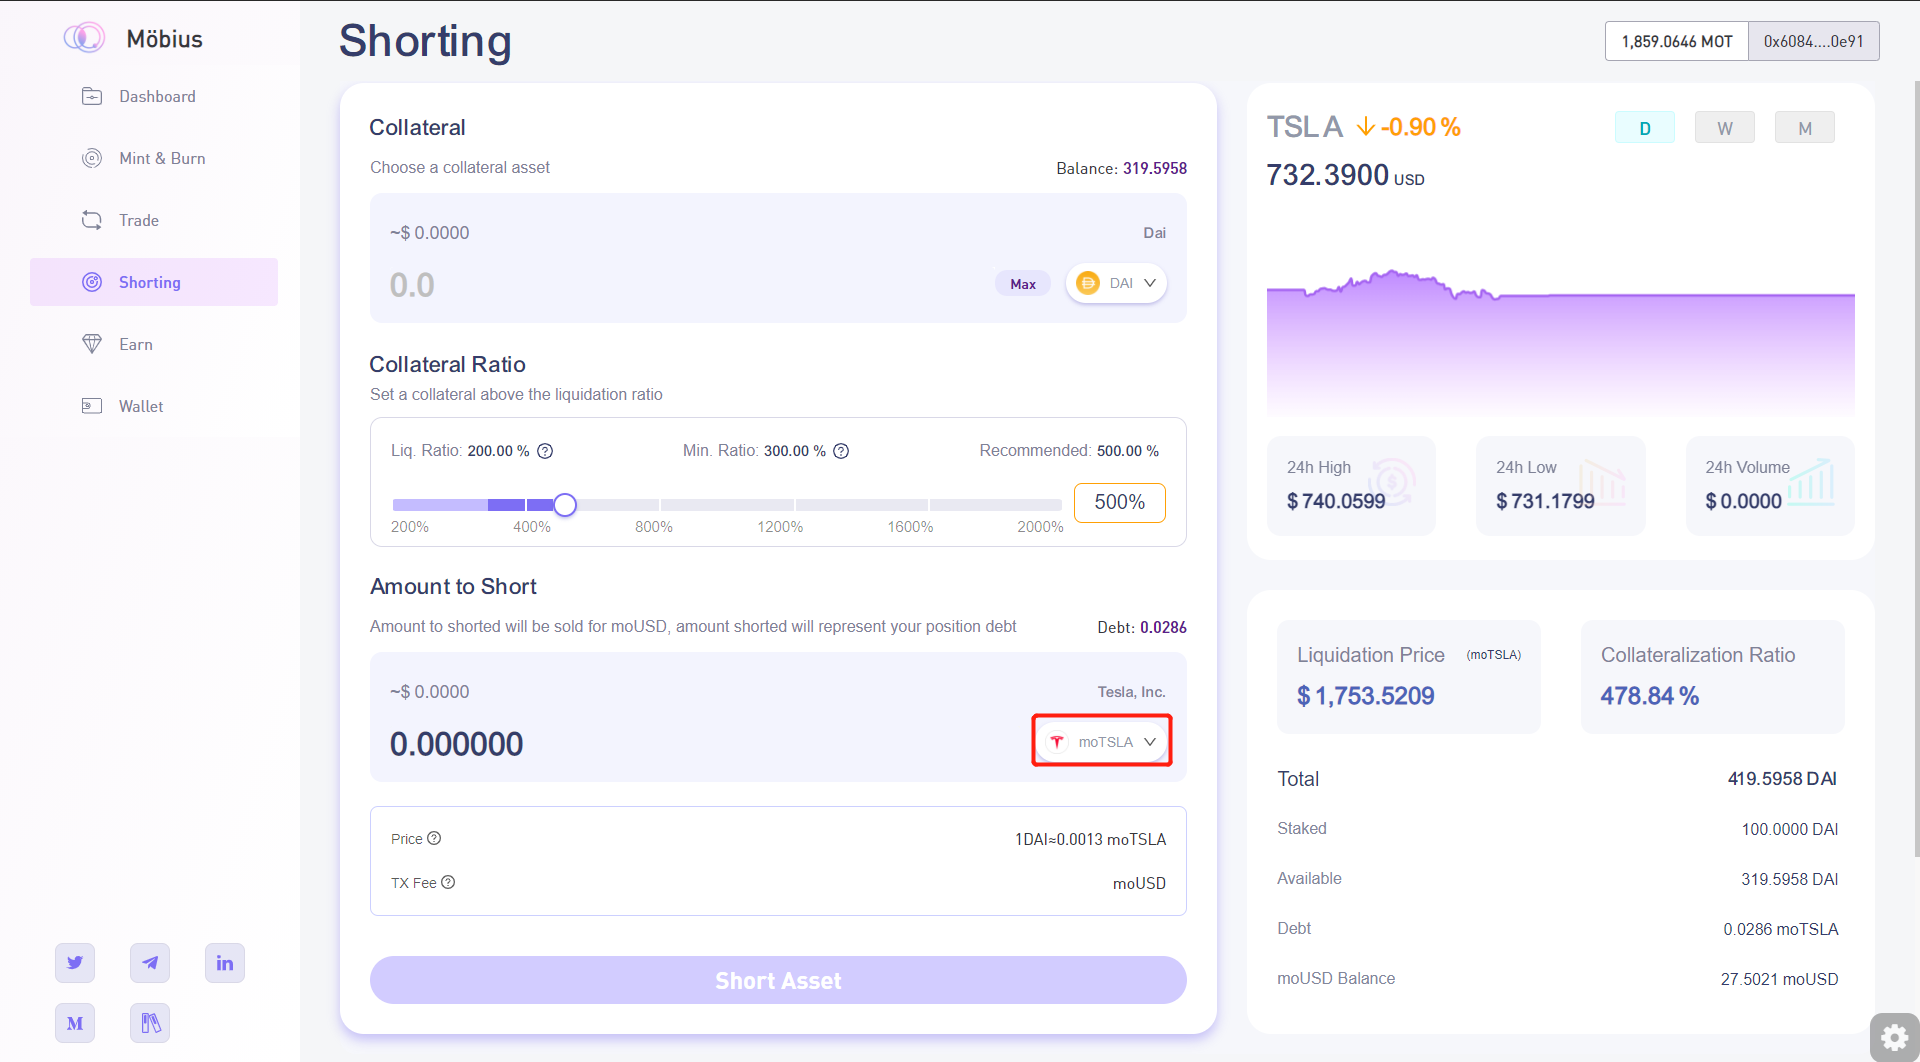
Task: Click the 500% ratio input box
Action: coord(1119,502)
